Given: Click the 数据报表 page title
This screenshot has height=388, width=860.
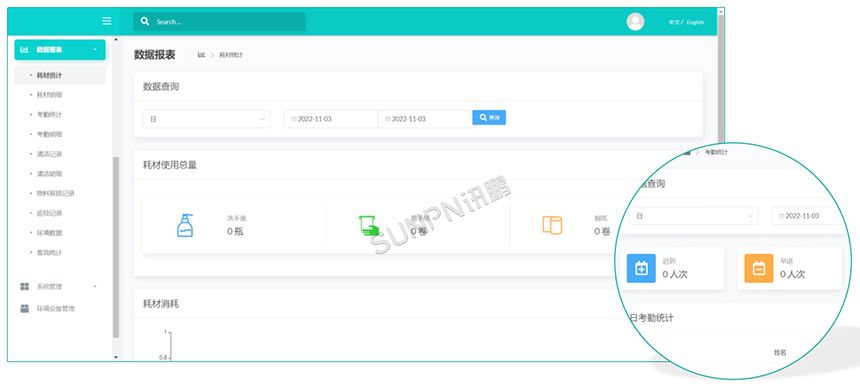Looking at the screenshot, I should 155,54.
